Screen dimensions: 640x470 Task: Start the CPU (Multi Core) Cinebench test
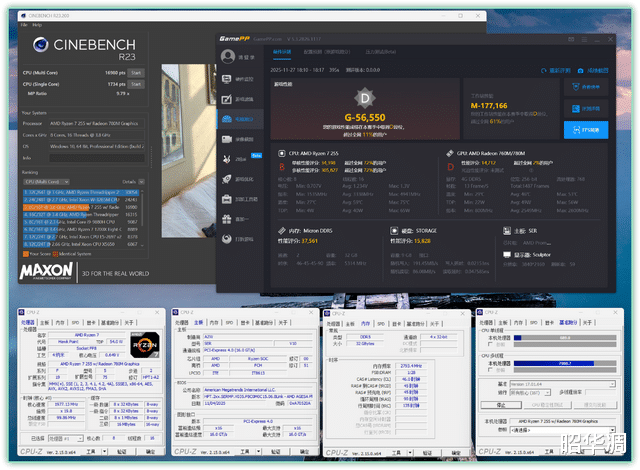136,73
